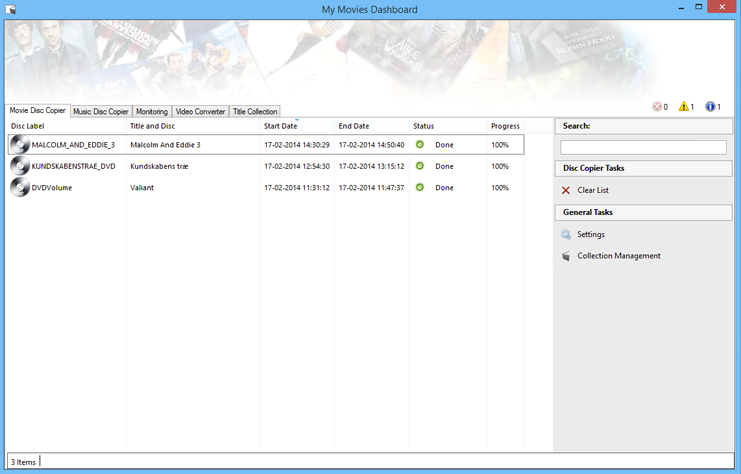Click start date 17-02-2014 12:54:30

pyautogui.click(x=297, y=166)
